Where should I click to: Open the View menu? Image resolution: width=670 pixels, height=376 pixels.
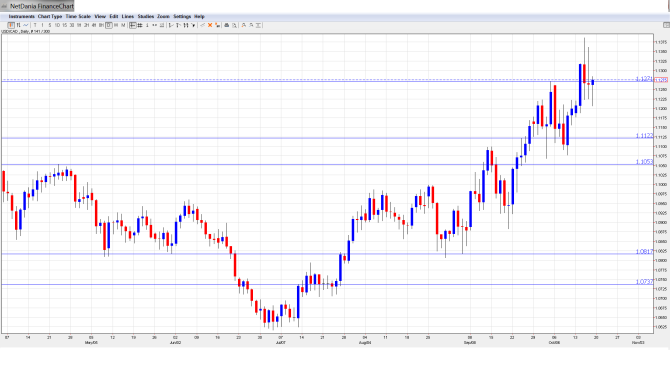pos(100,17)
